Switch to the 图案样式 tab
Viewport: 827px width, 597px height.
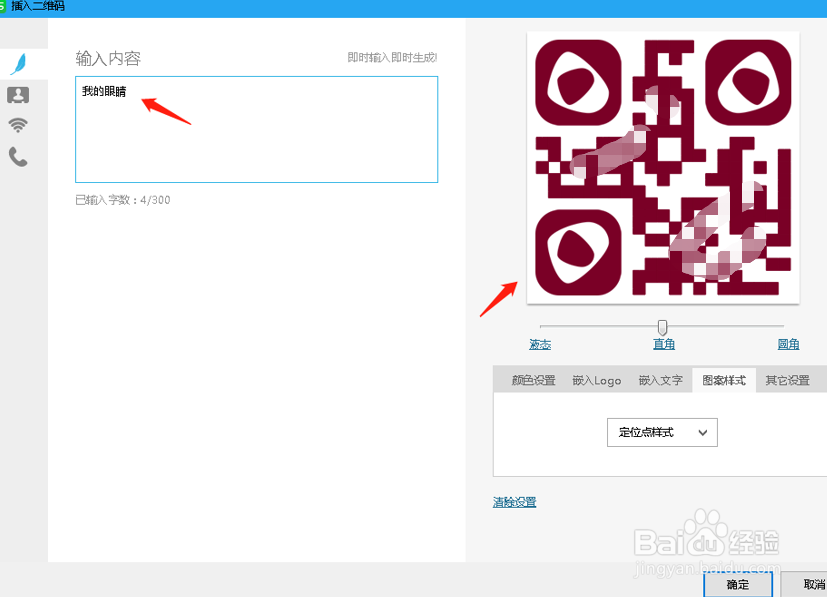point(724,380)
